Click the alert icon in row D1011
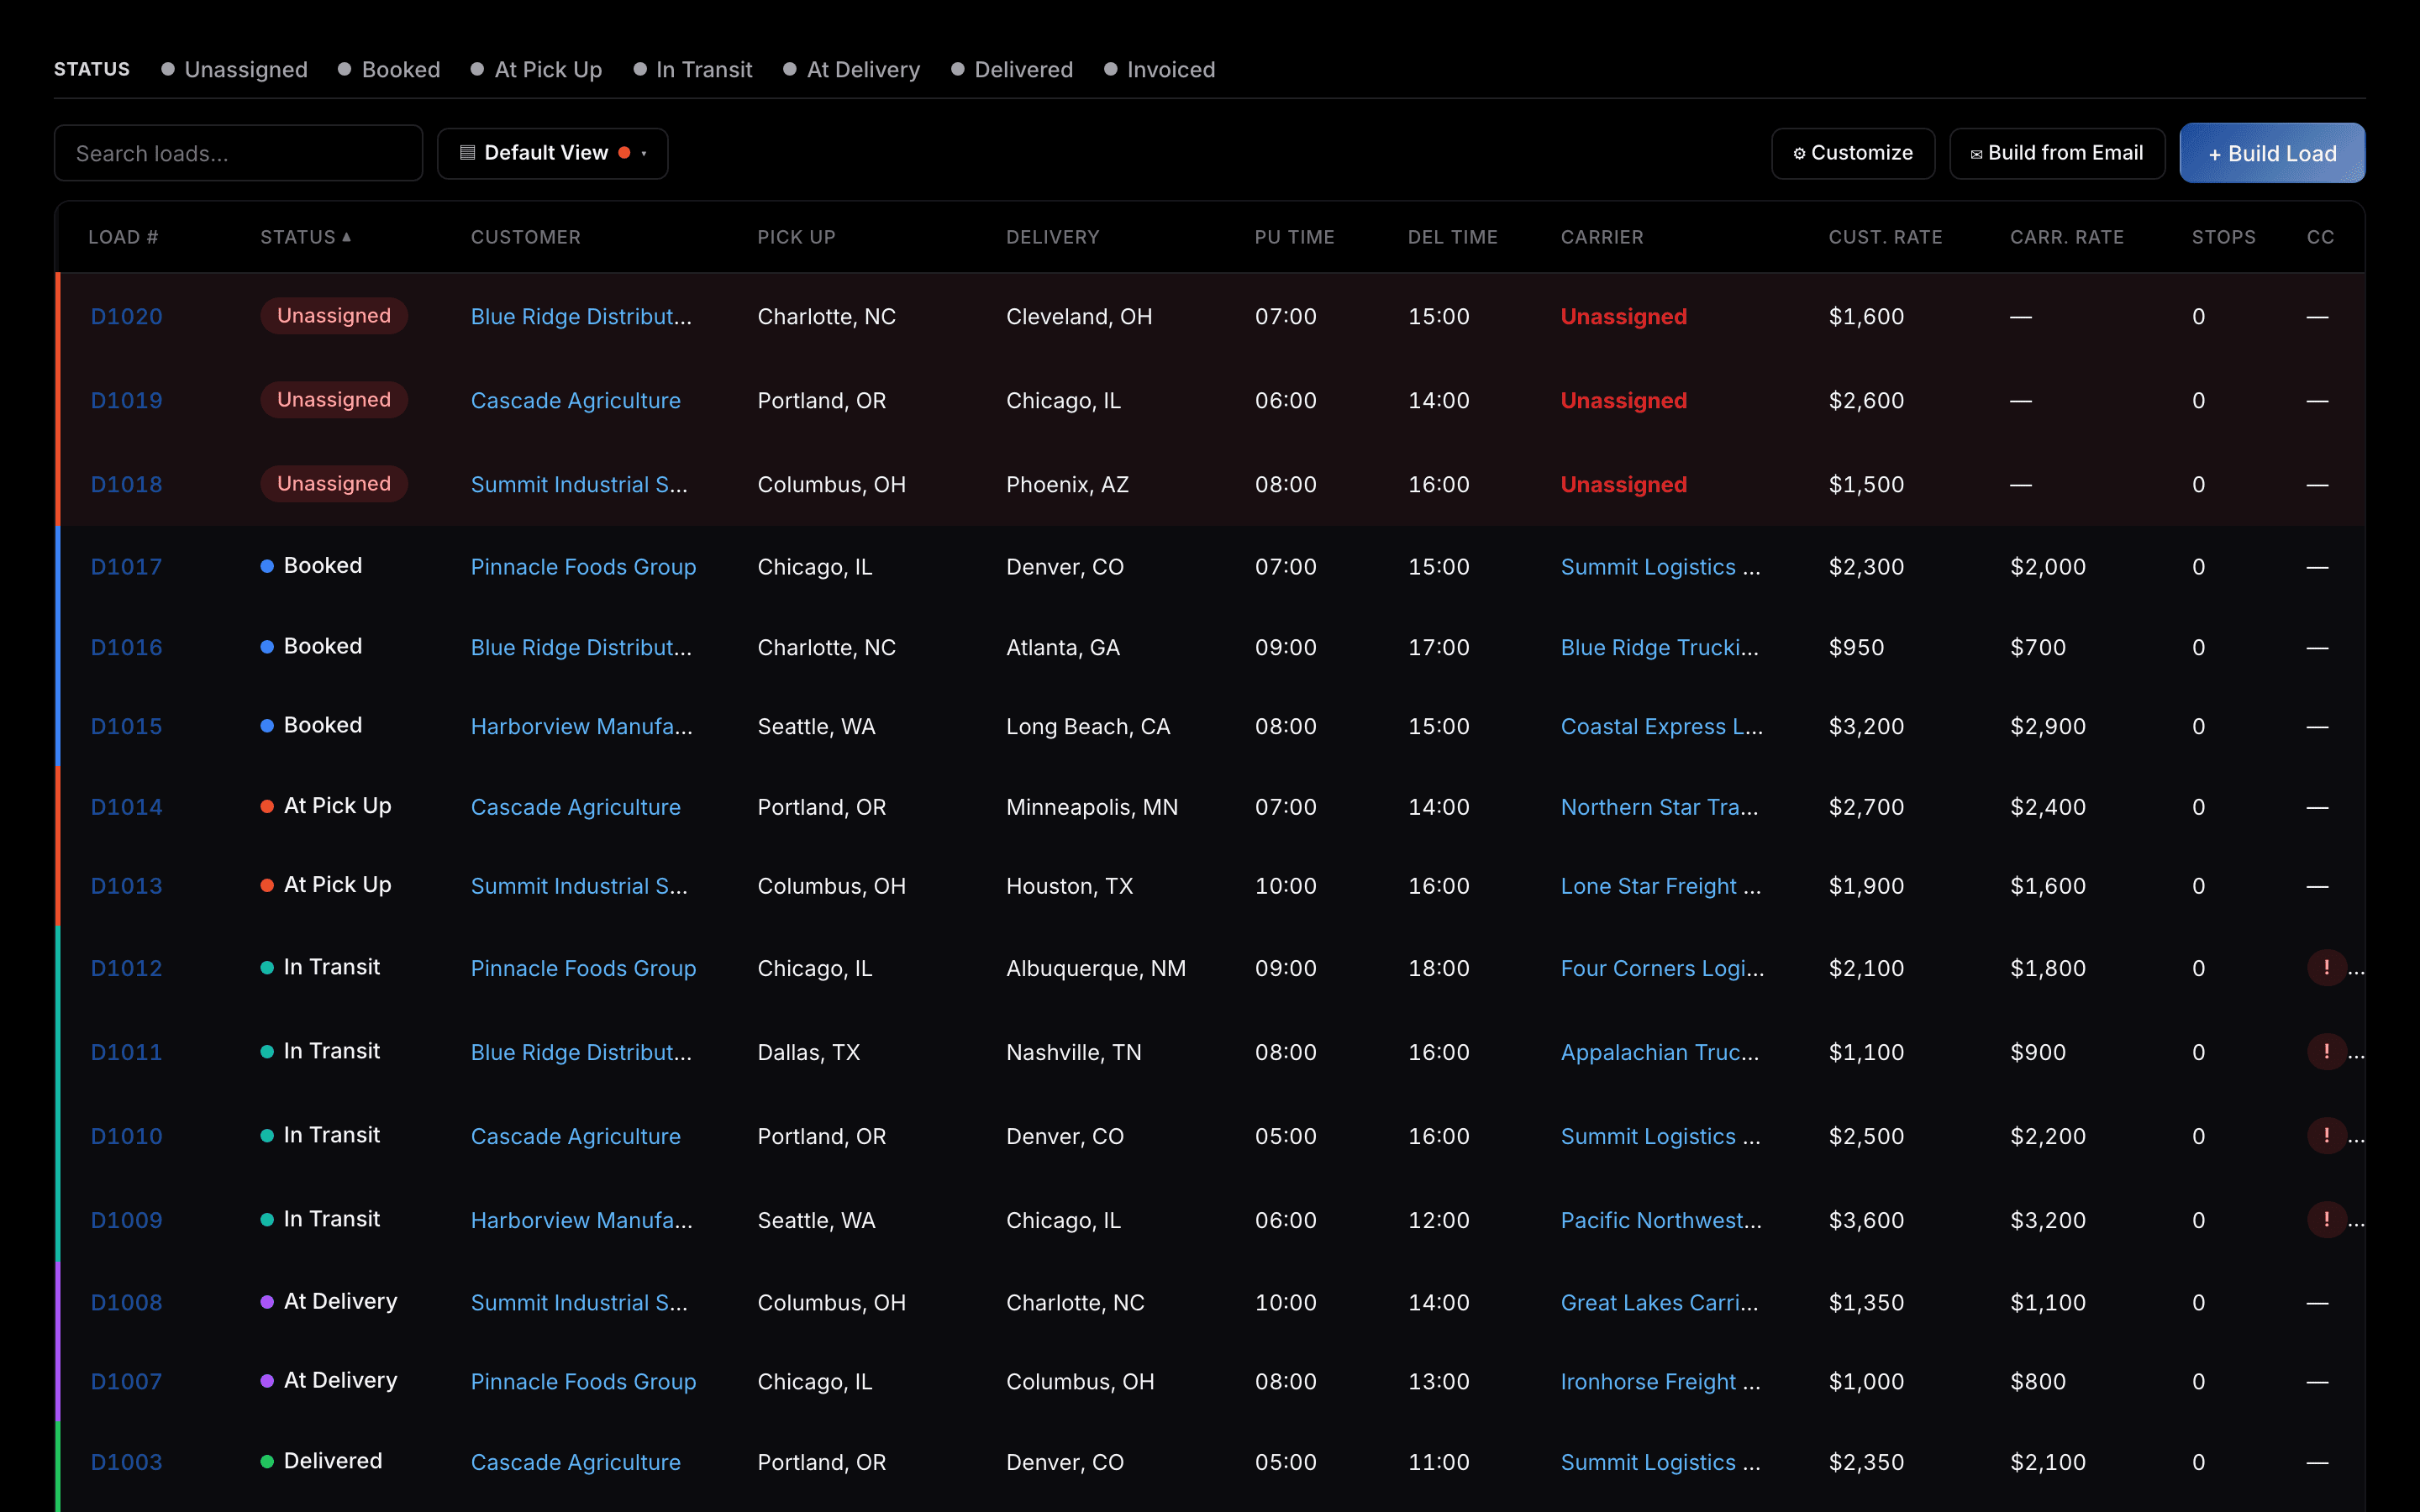Screen dimensions: 2420x1512 point(2326,1051)
